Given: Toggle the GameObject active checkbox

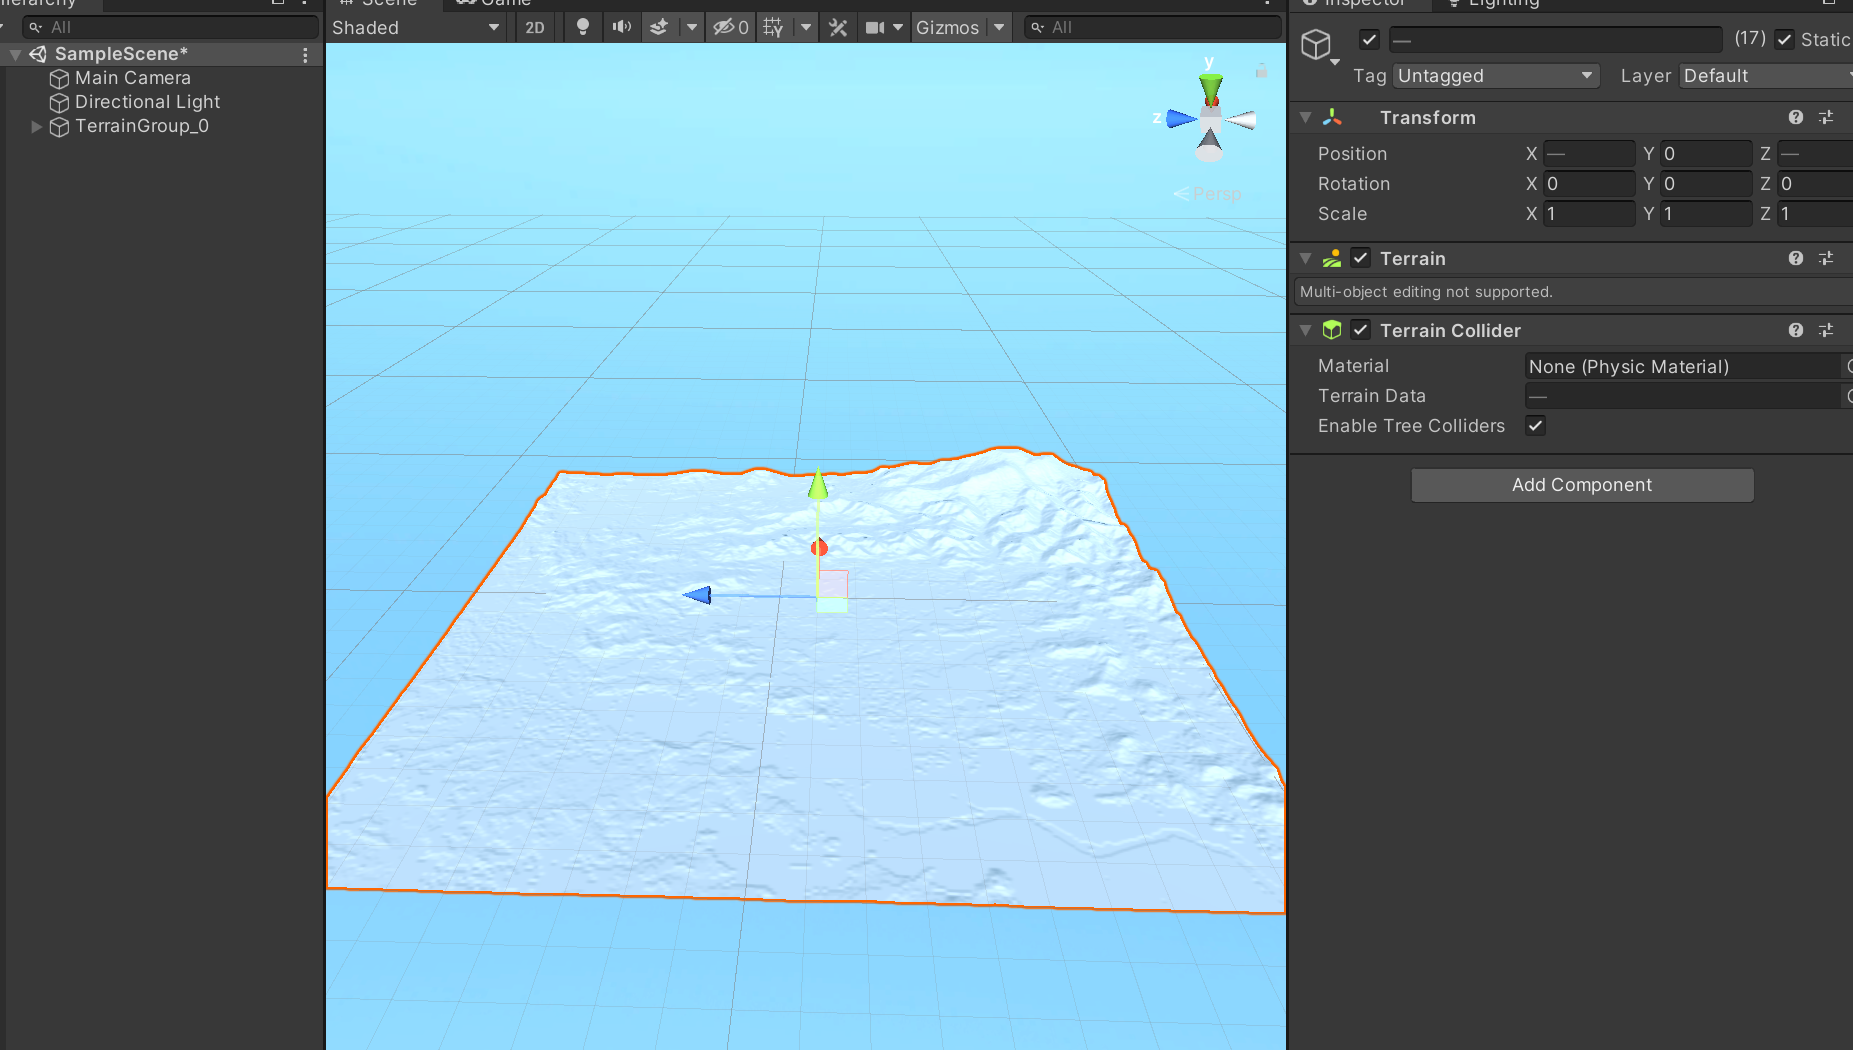Looking at the screenshot, I should [x=1370, y=40].
